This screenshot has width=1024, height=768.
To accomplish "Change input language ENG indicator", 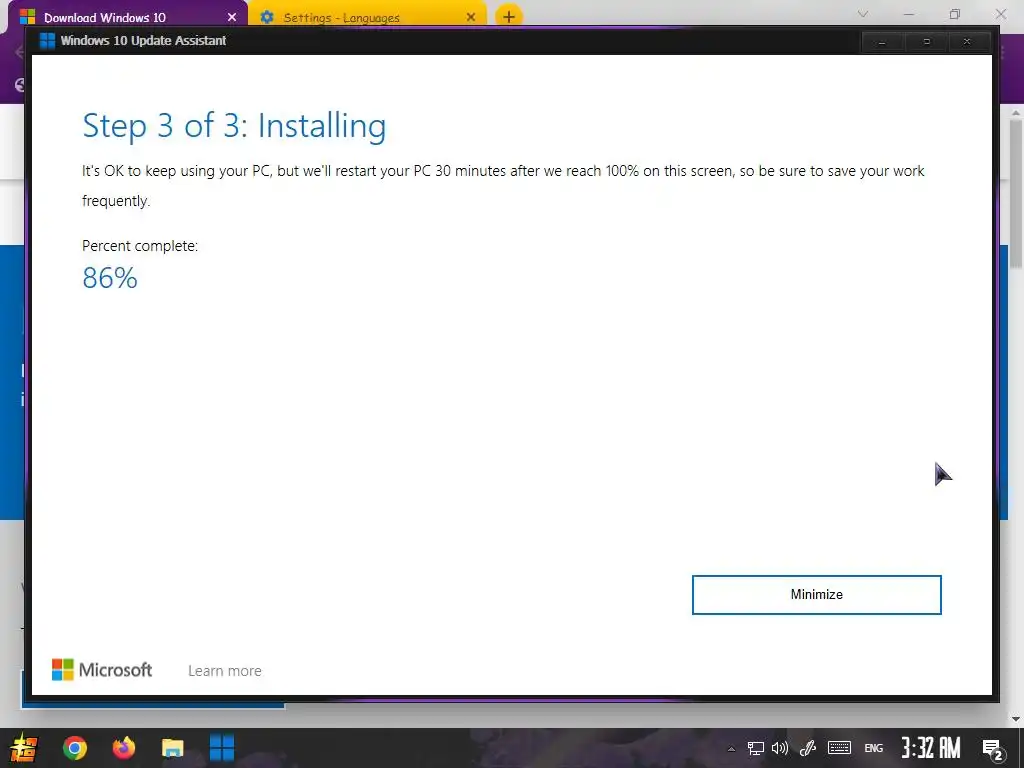I will pos(874,748).
